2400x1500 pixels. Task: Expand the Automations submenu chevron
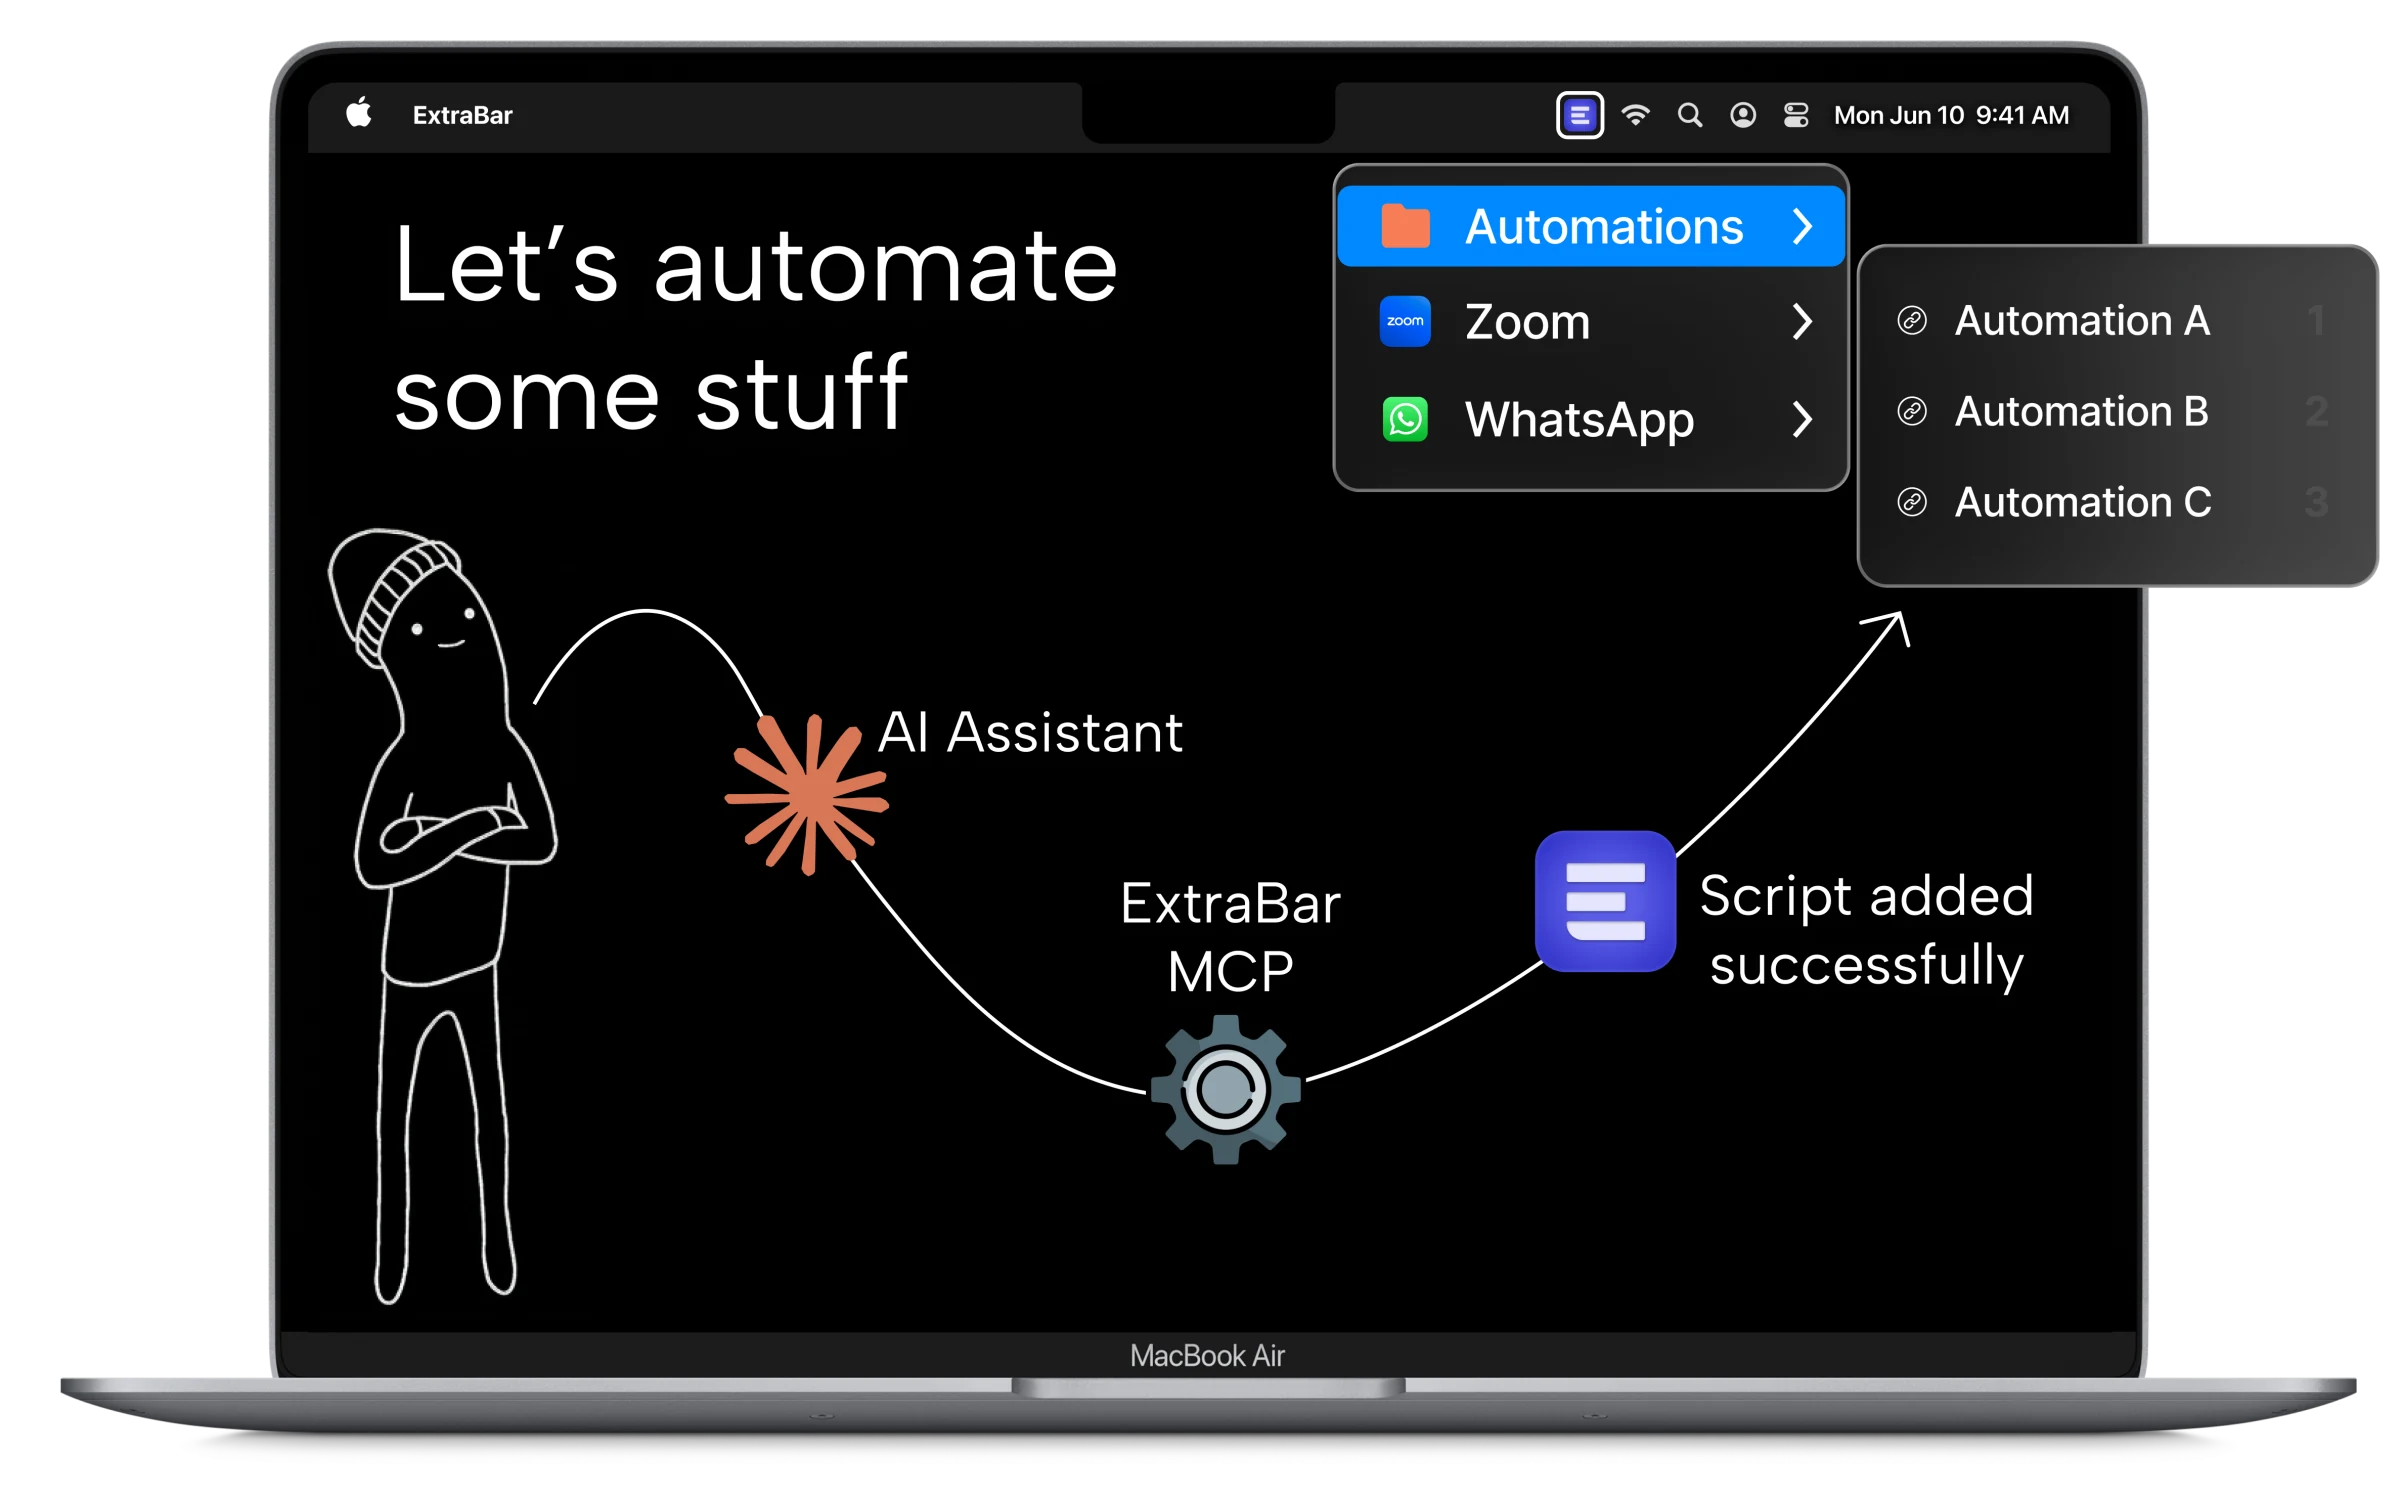click(x=1802, y=226)
